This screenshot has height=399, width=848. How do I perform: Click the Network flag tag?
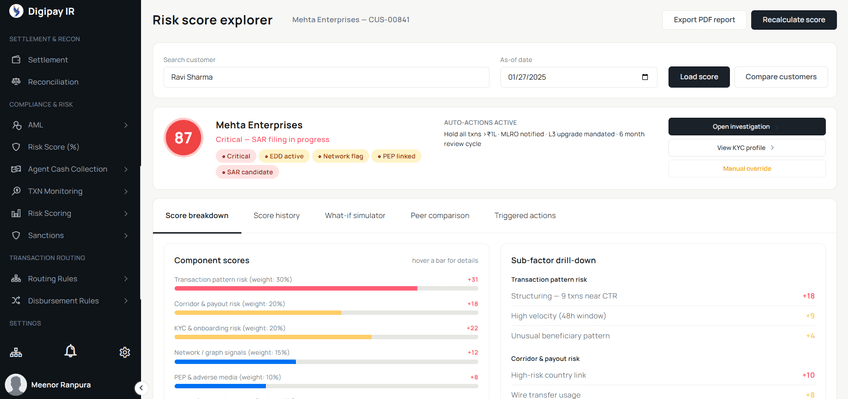point(341,156)
